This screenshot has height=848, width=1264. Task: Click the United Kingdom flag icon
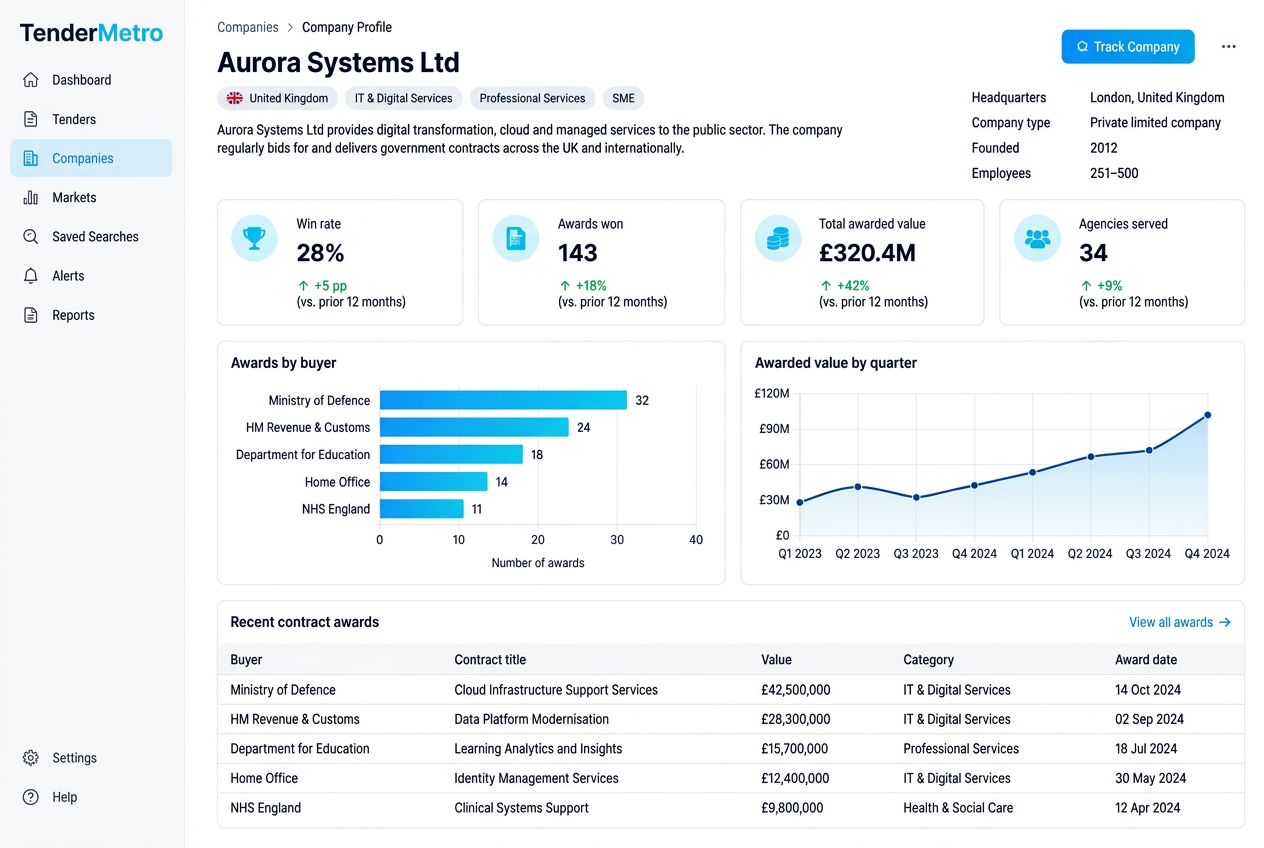[x=235, y=98]
